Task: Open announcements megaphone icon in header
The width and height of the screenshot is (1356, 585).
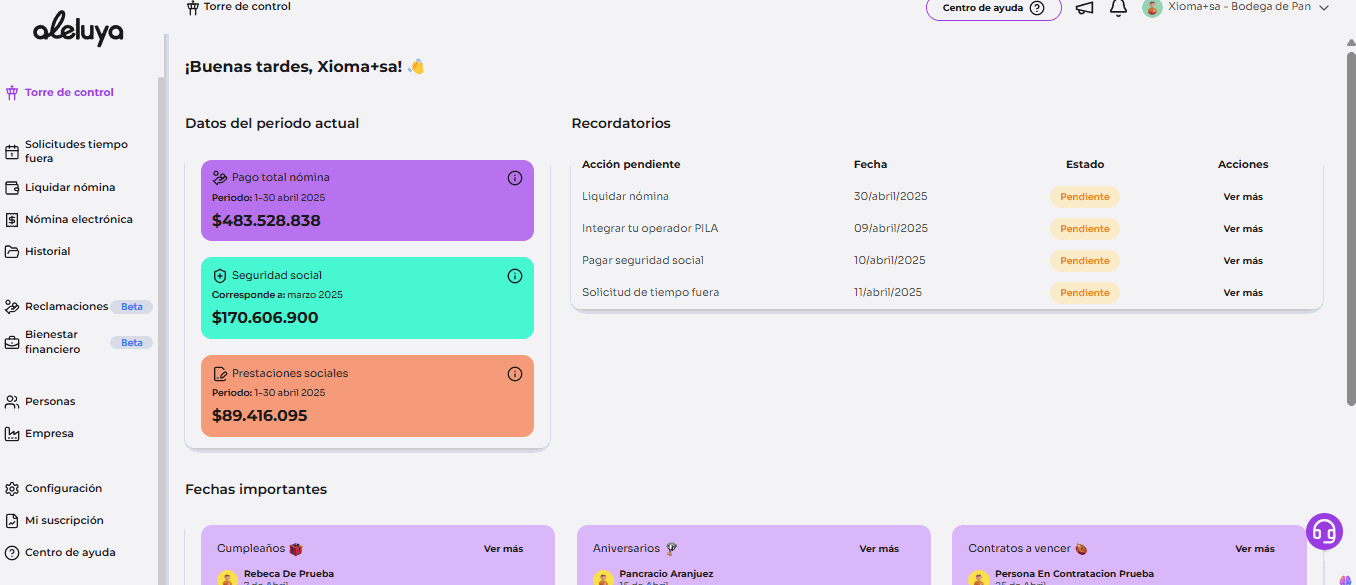Action: pos(1085,8)
